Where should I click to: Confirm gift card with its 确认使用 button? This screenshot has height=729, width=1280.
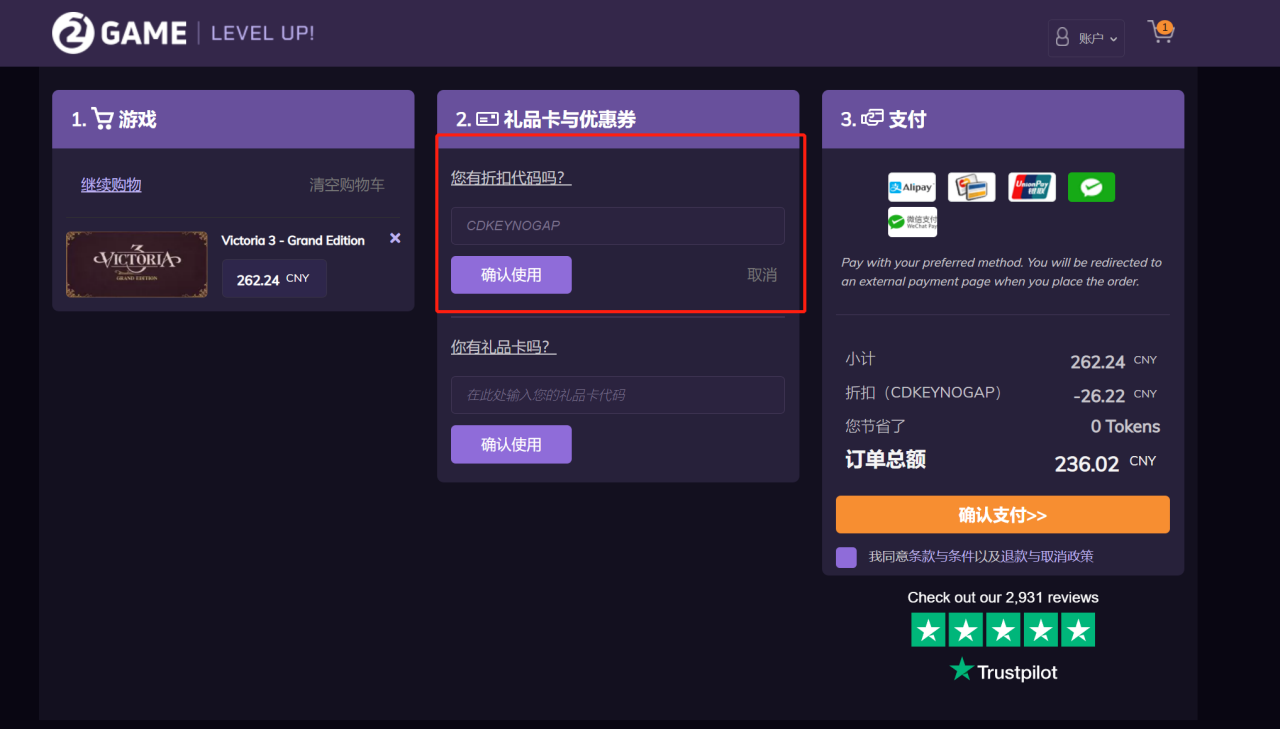point(511,444)
